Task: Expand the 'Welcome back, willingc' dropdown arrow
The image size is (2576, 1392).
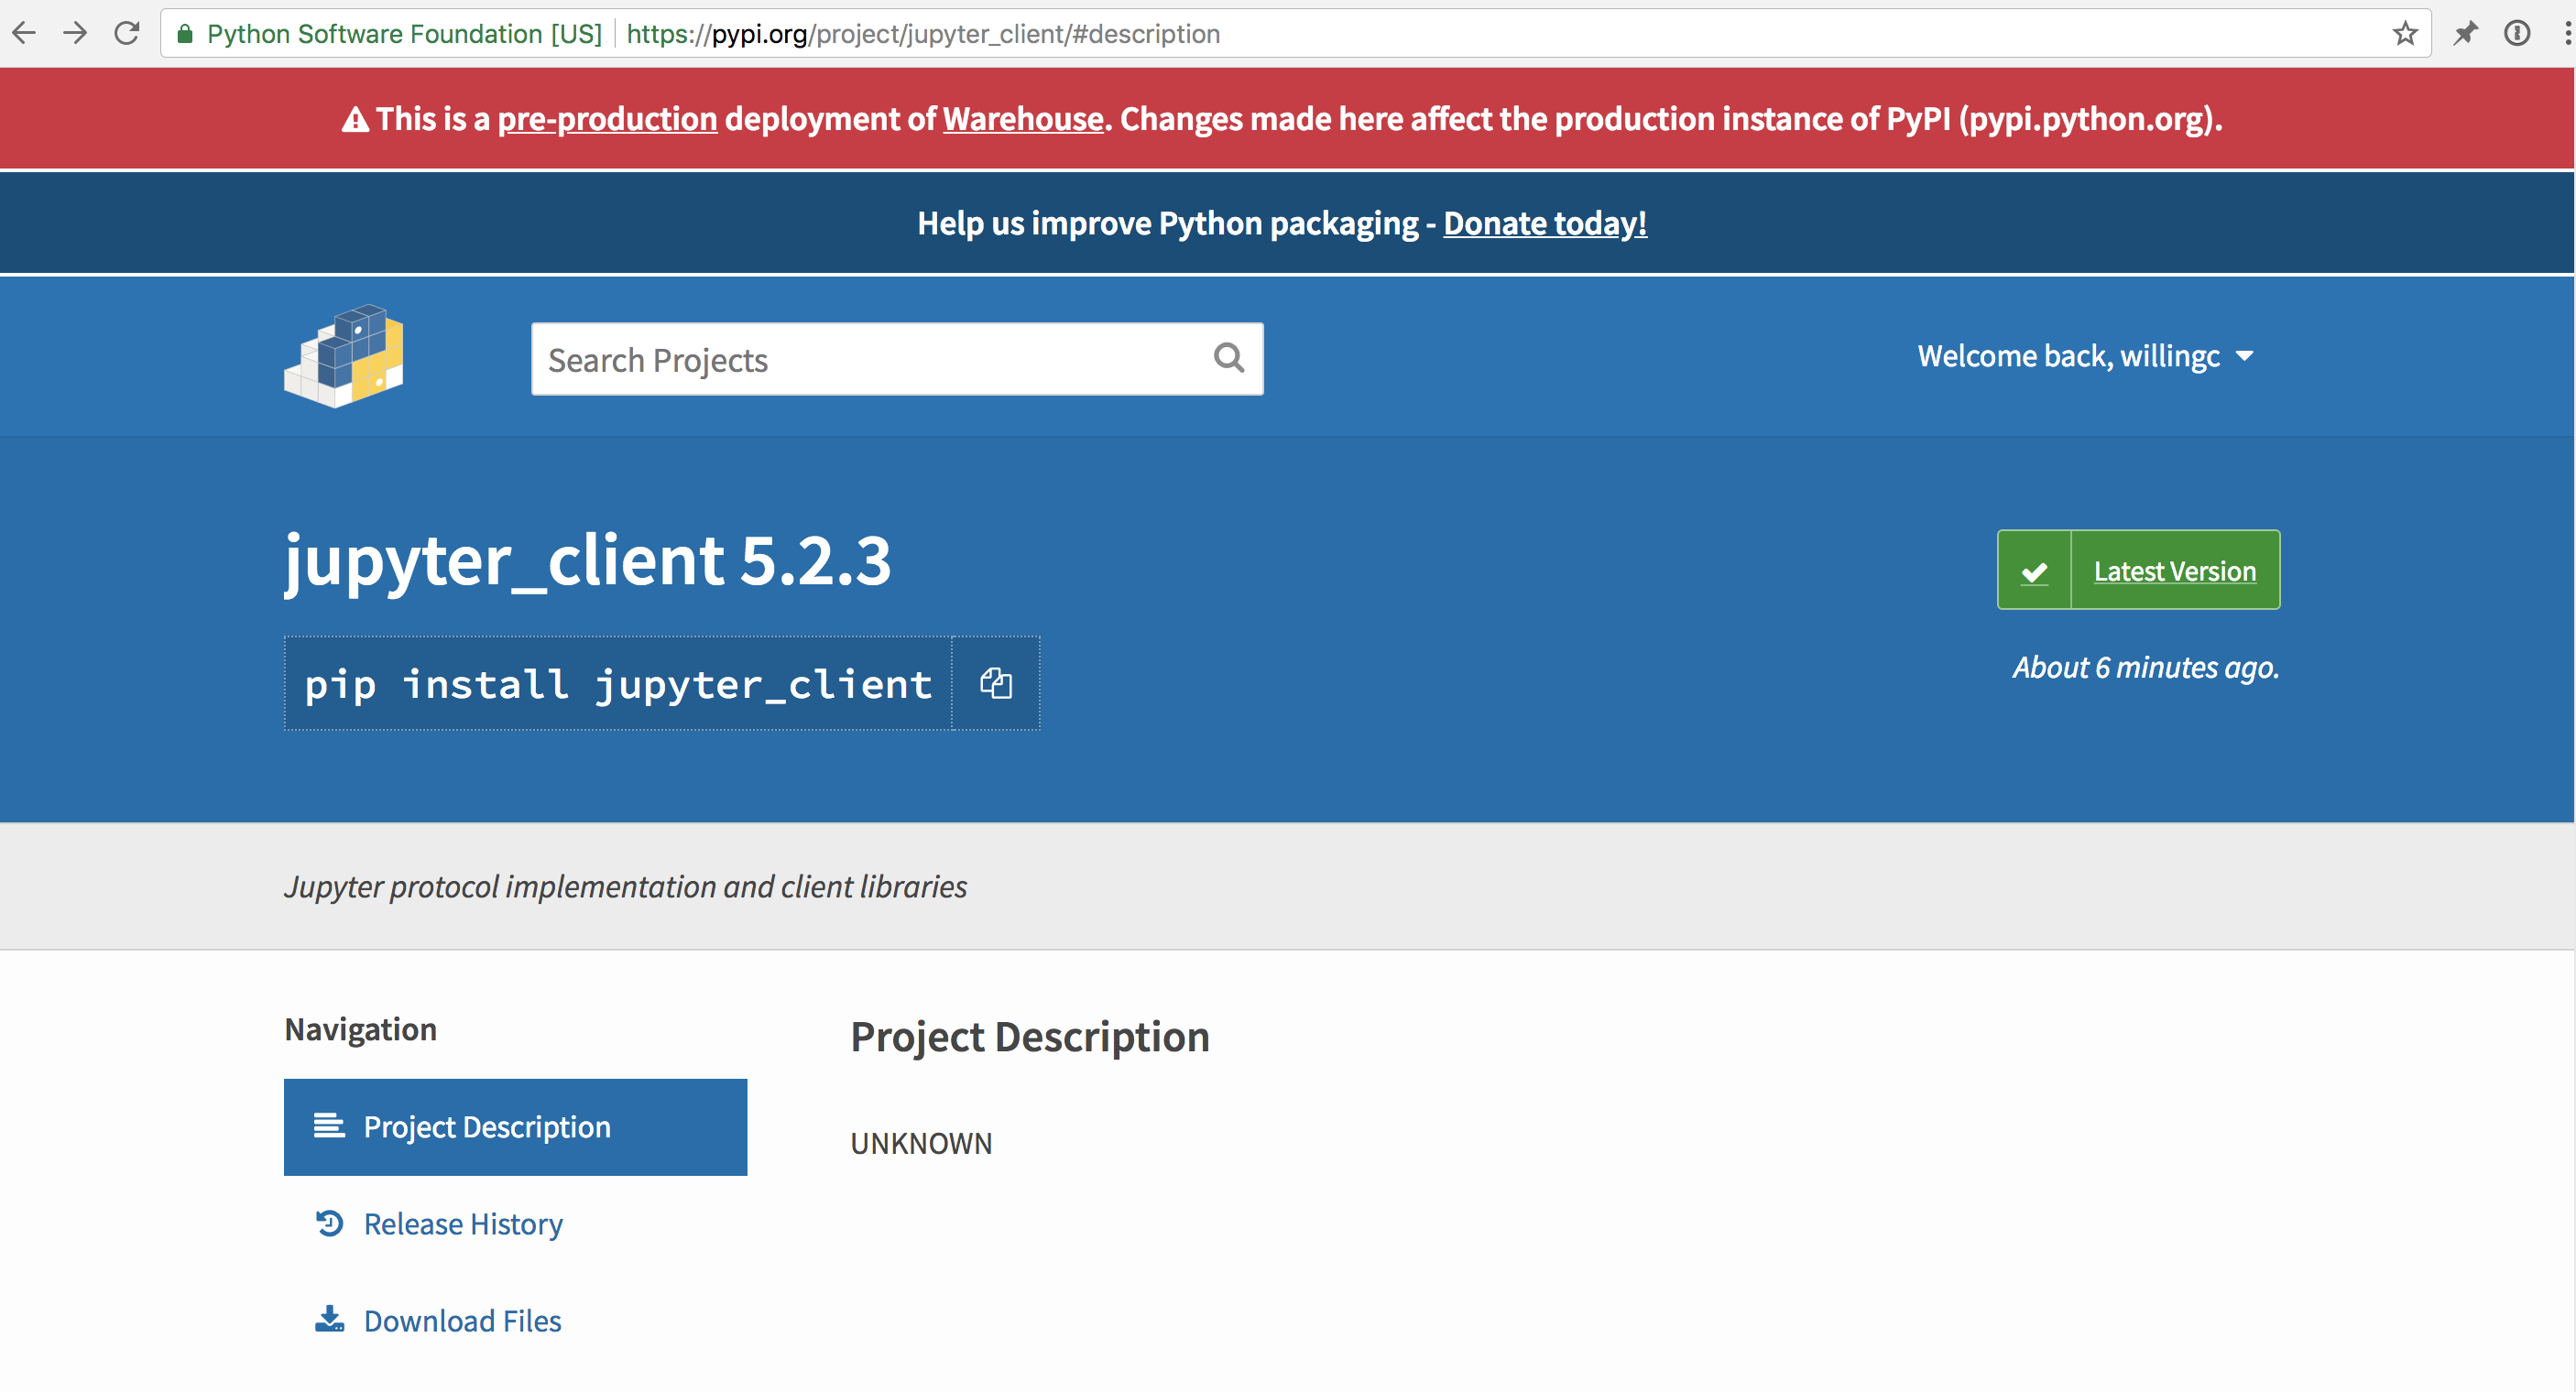Action: (2245, 356)
